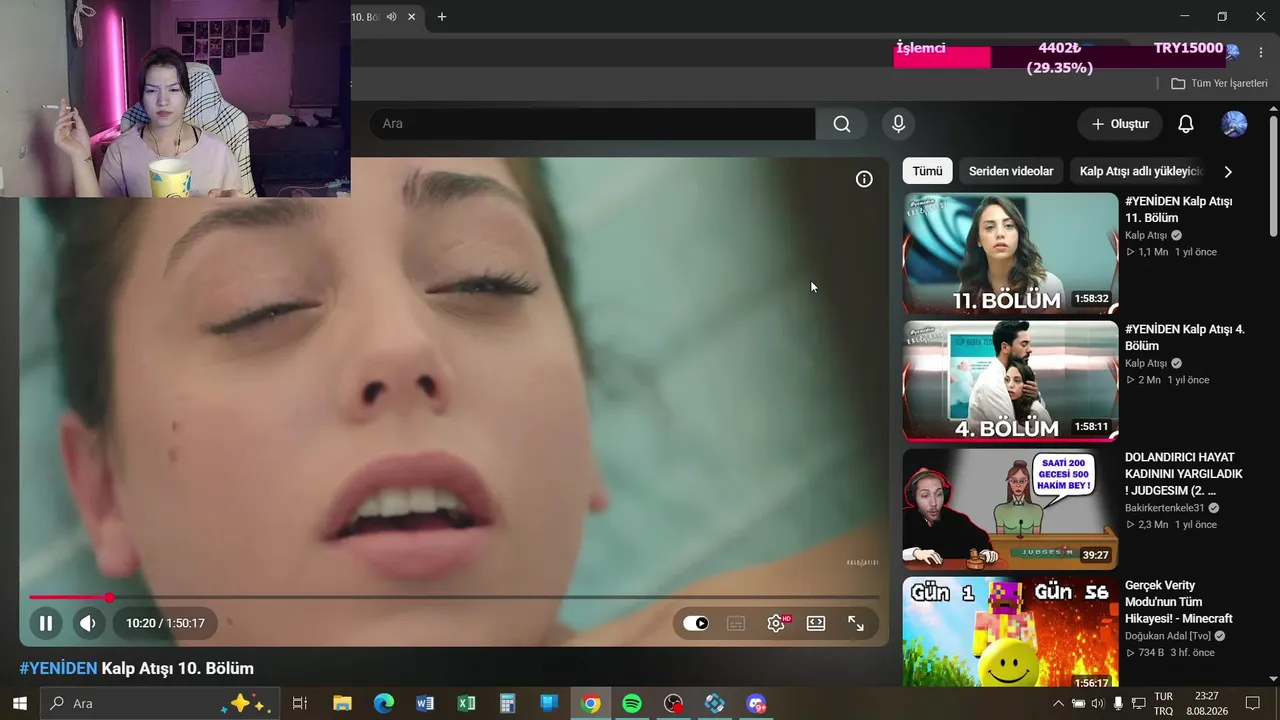Close the '10. Böl' browser tab
The height and width of the screenshot is (720, 1280).
point(413,17)
